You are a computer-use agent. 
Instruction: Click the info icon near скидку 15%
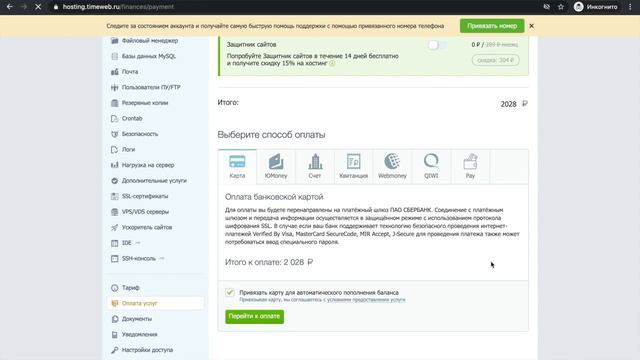332,63
